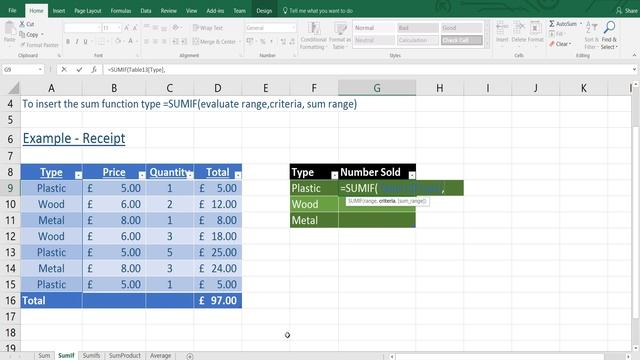The width and height of the screenshot is (640, 360).
Task: Click Orientation text angle icon
Action: tap(176, 28)
